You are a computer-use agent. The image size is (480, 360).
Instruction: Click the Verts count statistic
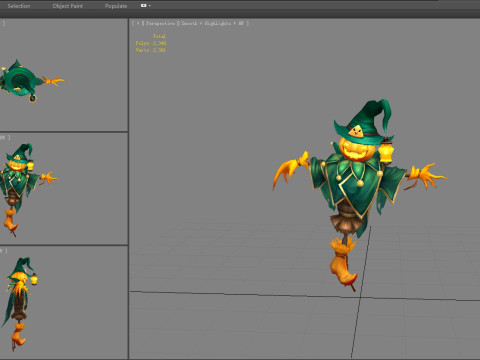[151, 50]
